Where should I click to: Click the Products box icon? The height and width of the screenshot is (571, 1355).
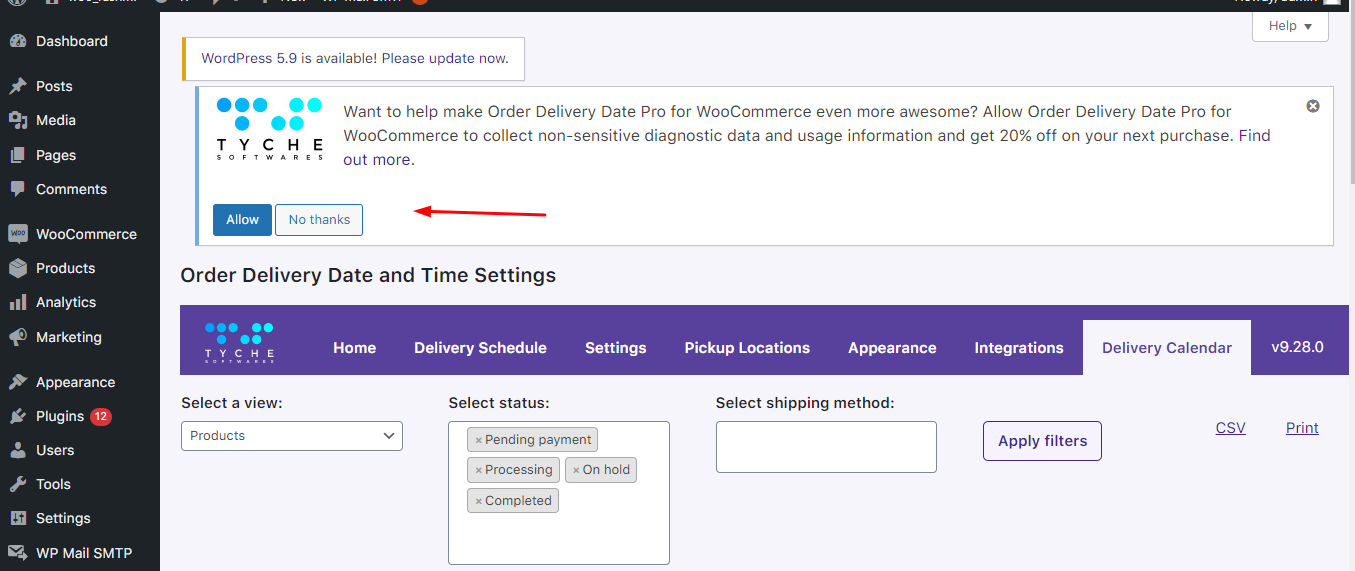[18, 268]
